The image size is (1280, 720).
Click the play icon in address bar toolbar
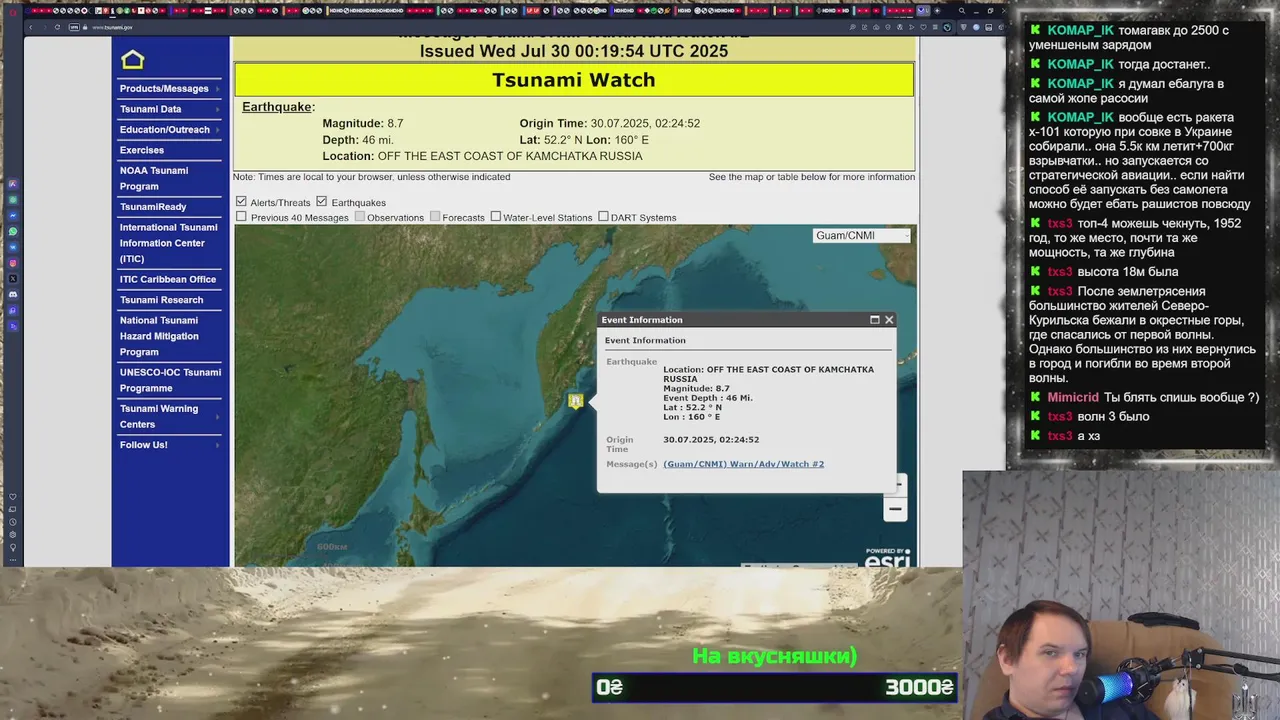911,27
